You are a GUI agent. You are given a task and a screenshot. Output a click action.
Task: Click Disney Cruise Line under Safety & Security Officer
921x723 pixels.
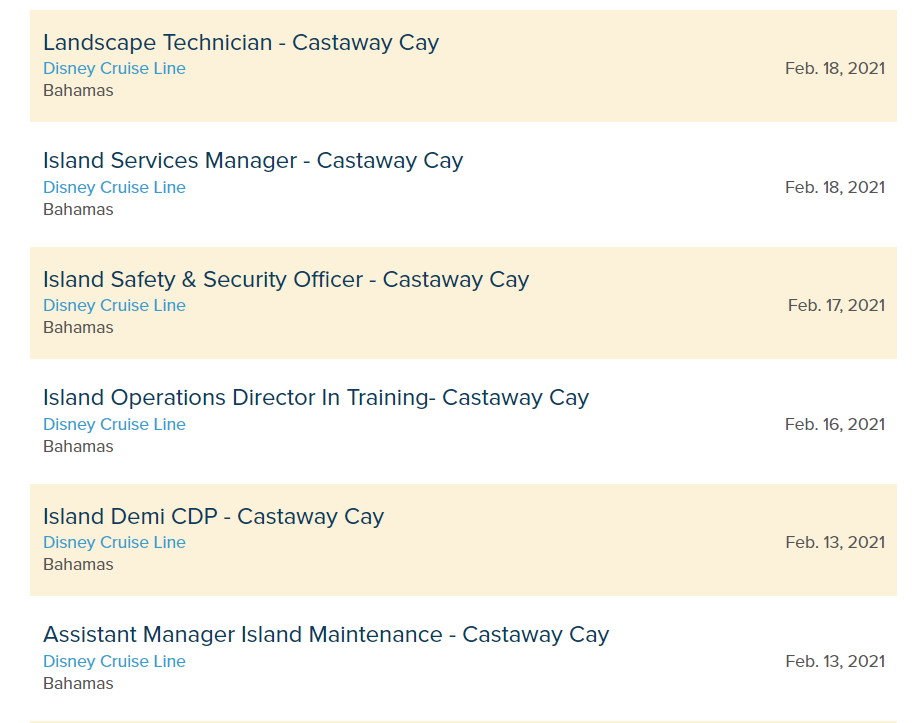pos(114,306)
